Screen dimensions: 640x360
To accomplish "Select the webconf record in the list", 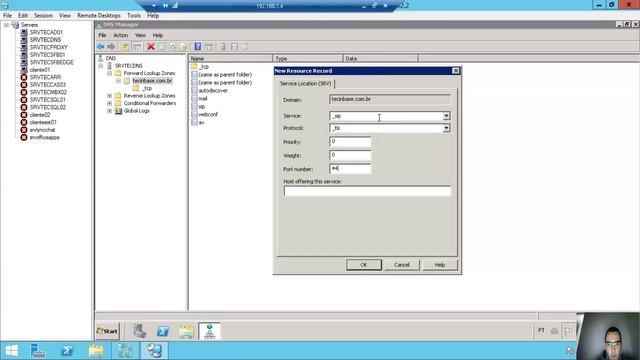I will 204,115.
